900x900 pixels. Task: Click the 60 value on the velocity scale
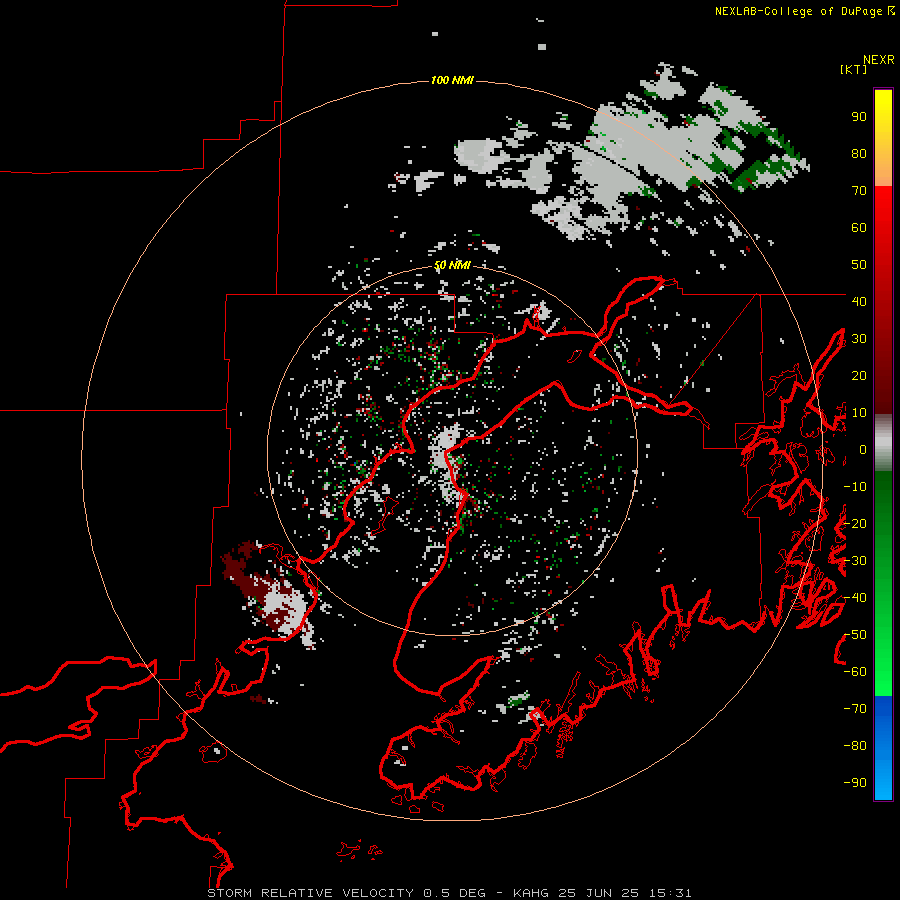(x=859, y=228)
